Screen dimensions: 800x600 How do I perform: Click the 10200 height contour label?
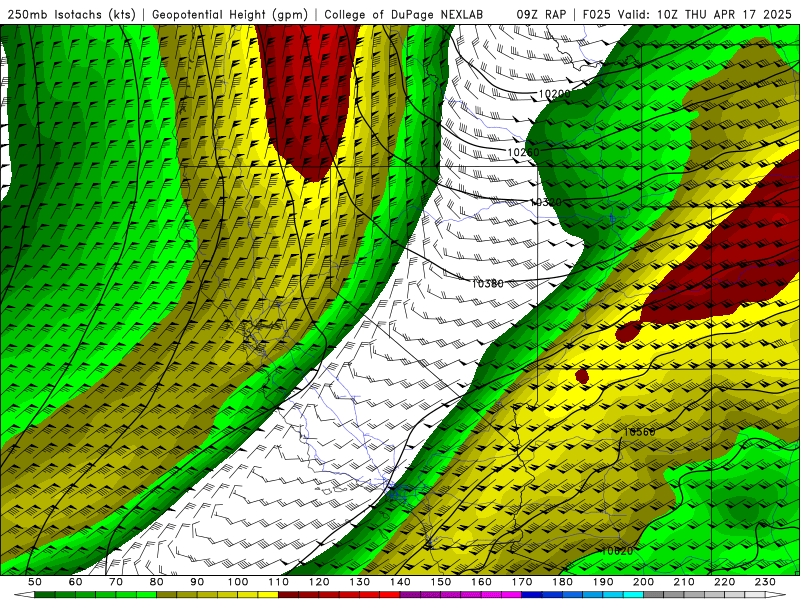(554, 94)
